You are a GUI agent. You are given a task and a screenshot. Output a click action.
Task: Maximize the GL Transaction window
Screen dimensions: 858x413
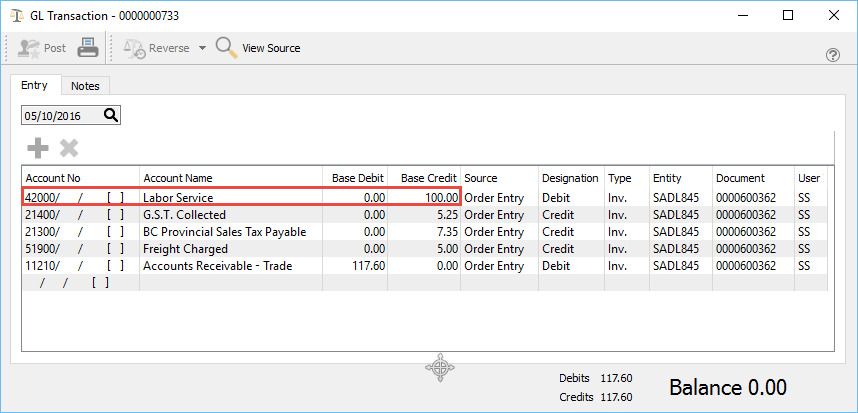click(x=788, y=15)
